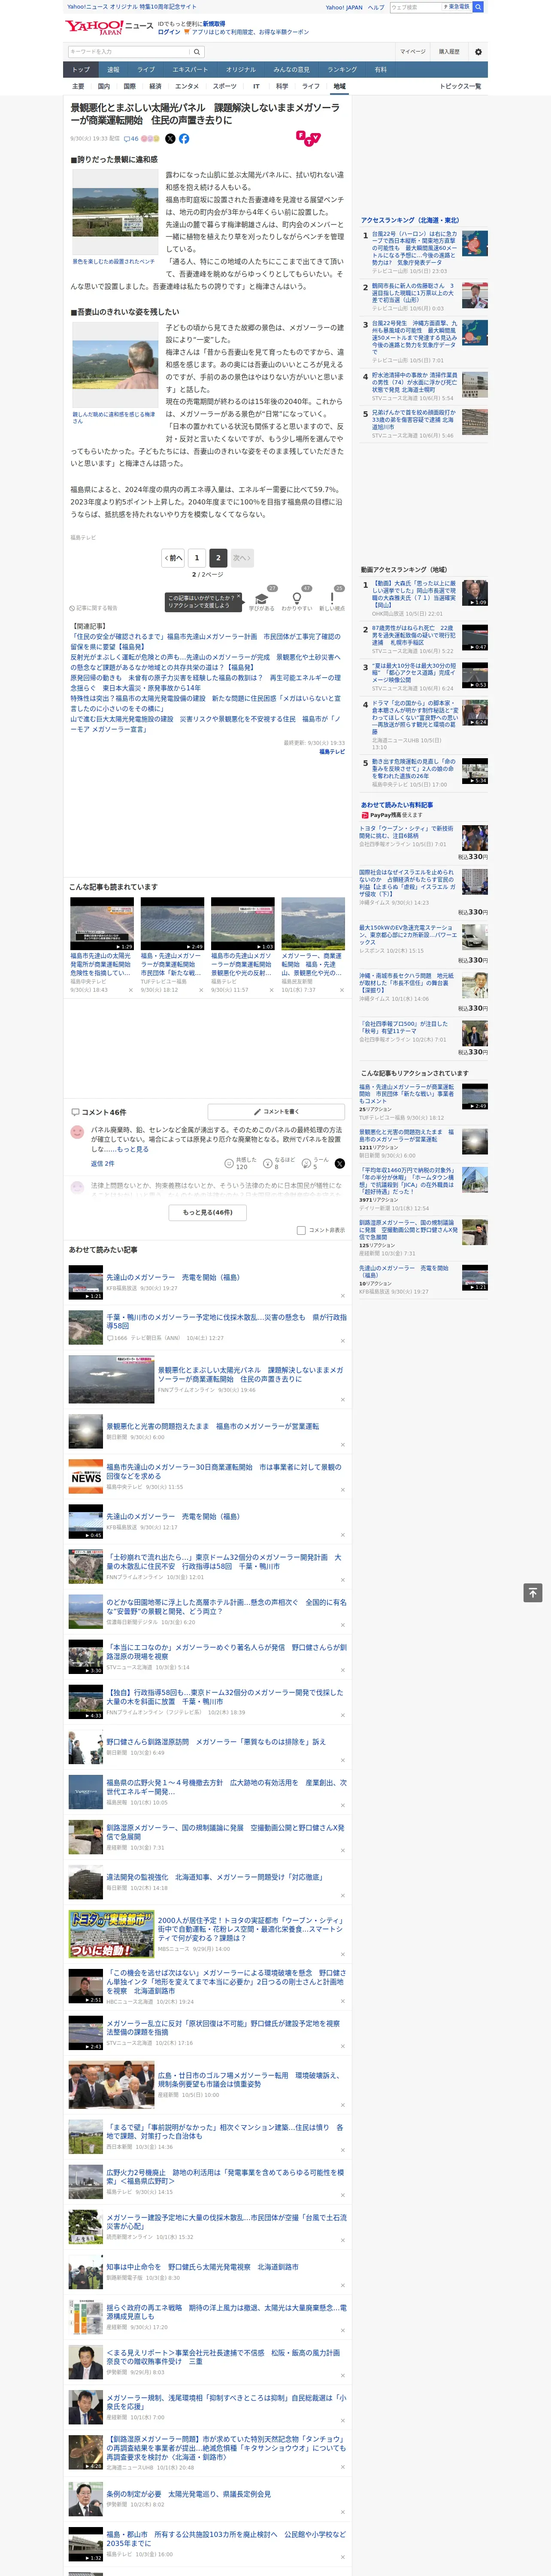
Task: Click the scroll-to-top arrow button
Action: point(533,1593)
